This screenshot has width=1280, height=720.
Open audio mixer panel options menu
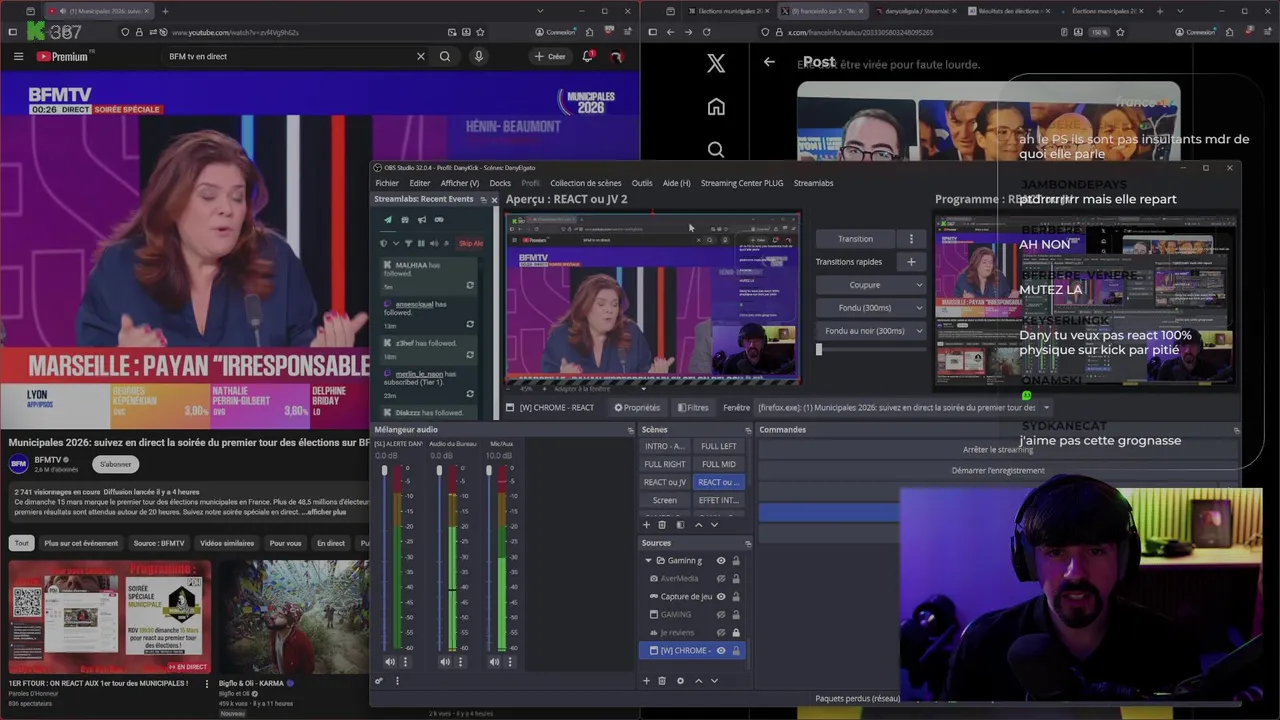coord(397,681)
